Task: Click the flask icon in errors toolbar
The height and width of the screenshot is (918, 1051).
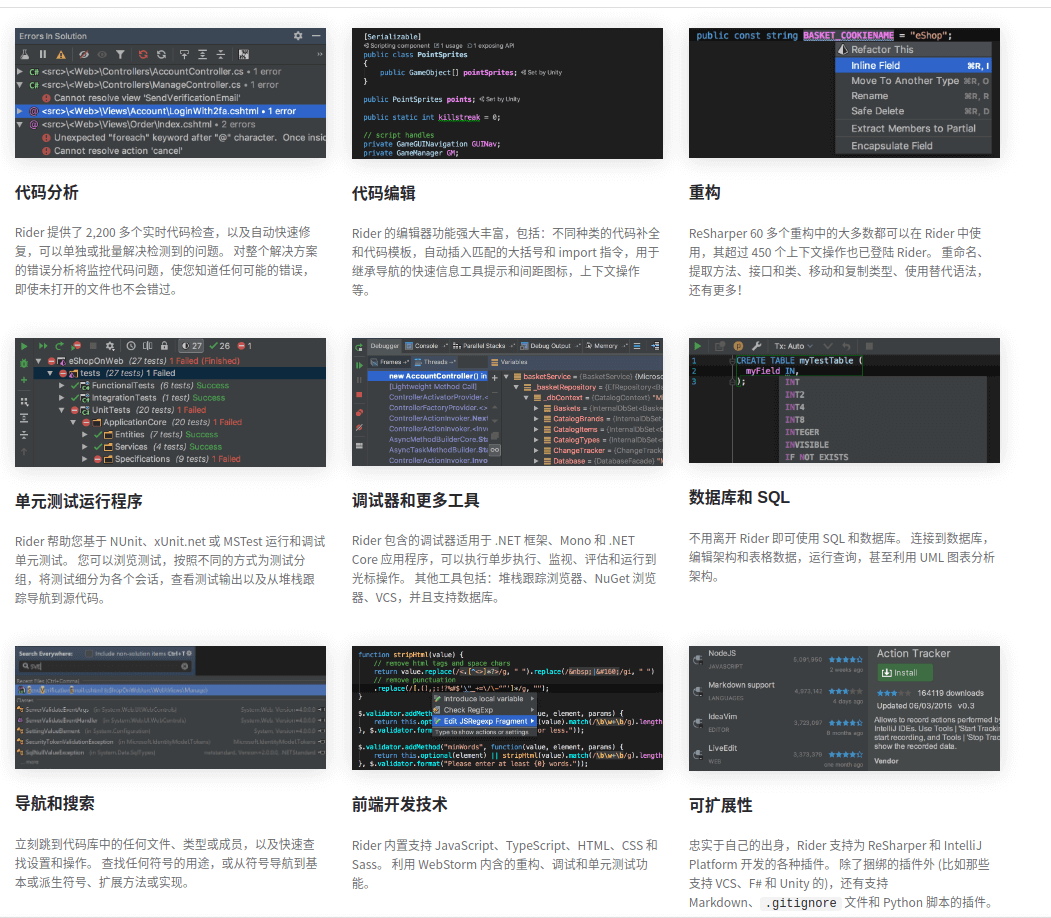Action: point(25,54)
